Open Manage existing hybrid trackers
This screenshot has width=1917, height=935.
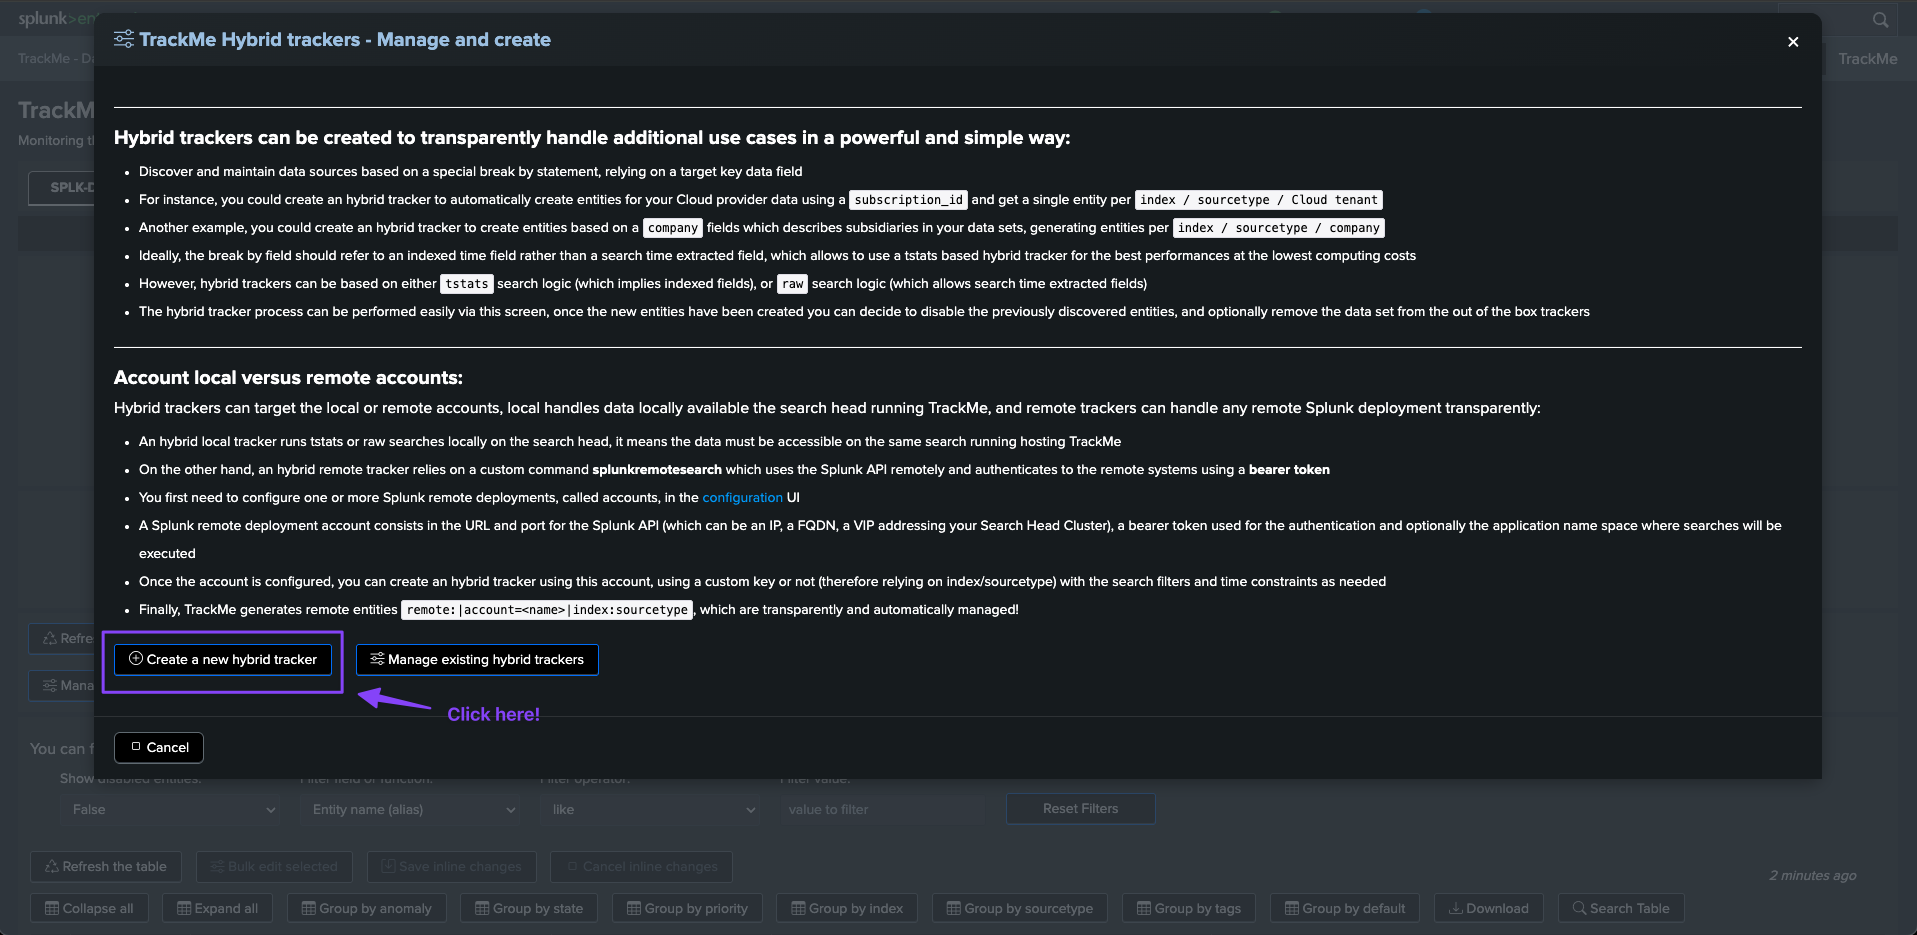pos(477,660)
